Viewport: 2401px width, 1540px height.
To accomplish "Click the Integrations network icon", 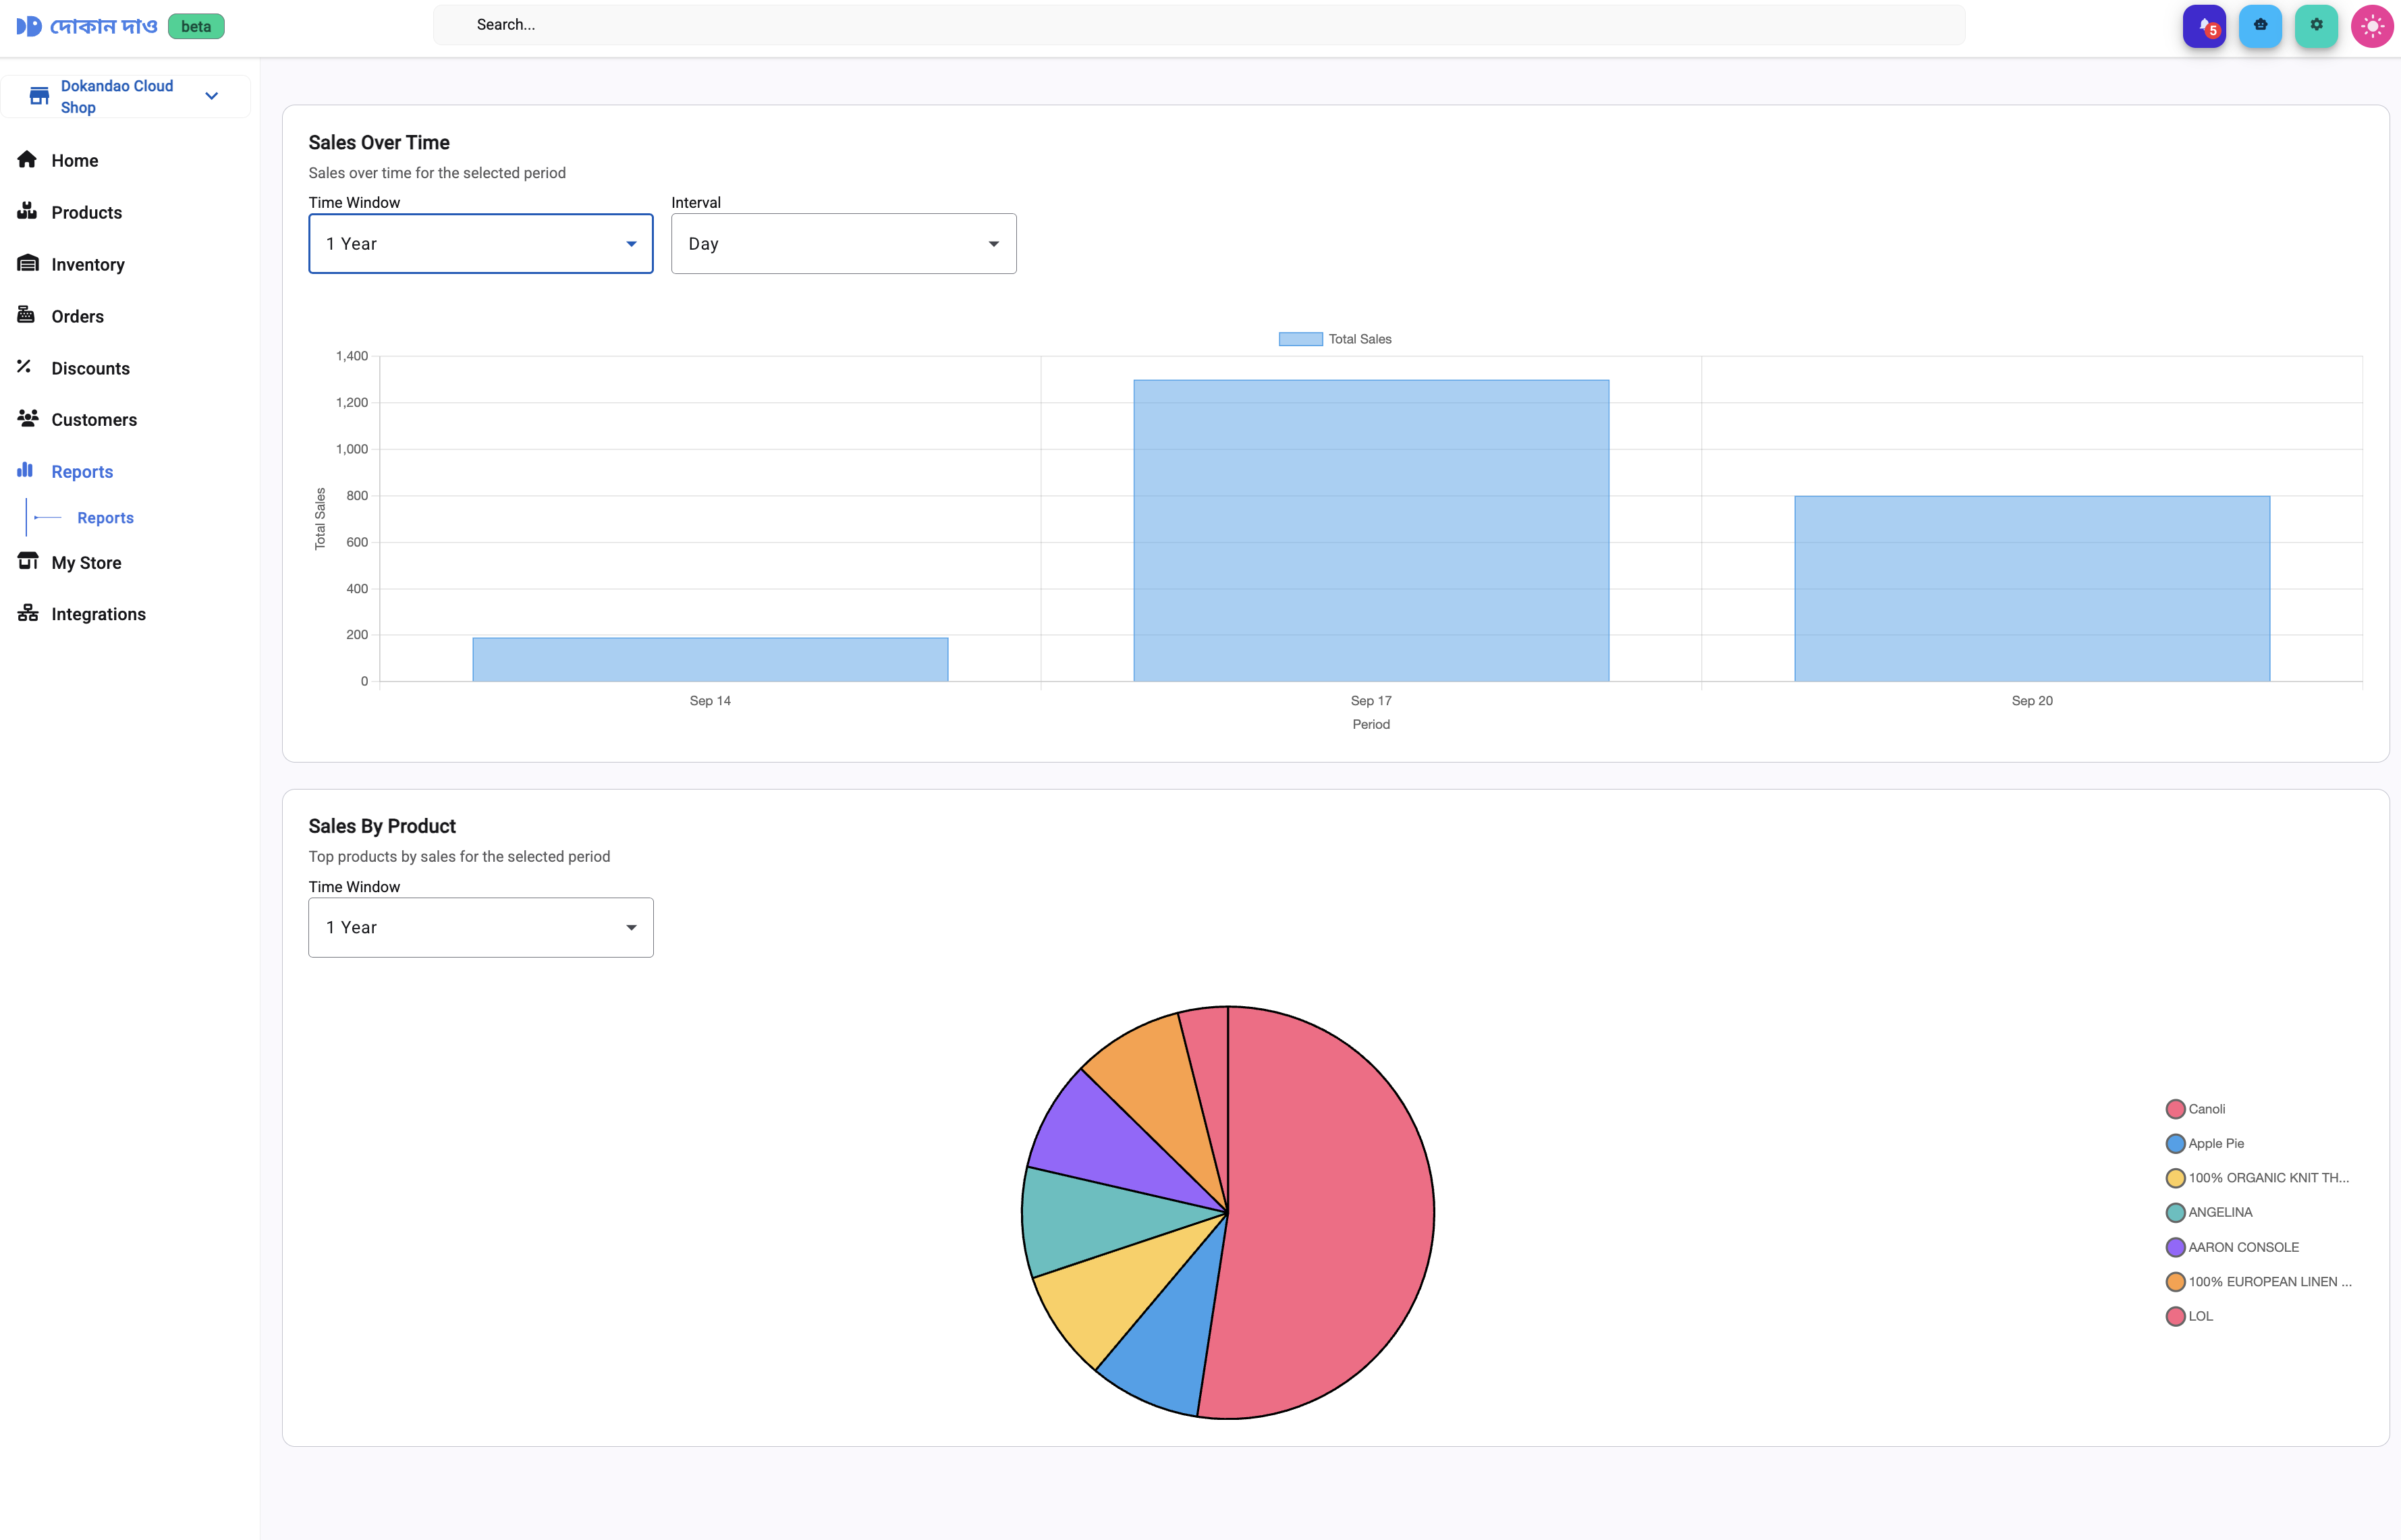I will click(x=27, y=613).
